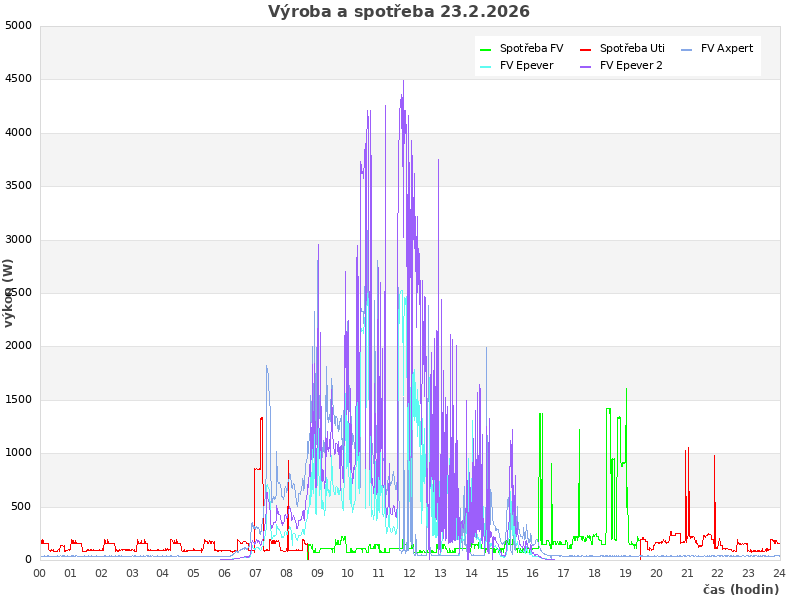Select the 24 hour tick at the axis end
The image size is (800, 600).
(x=779, y=573)
